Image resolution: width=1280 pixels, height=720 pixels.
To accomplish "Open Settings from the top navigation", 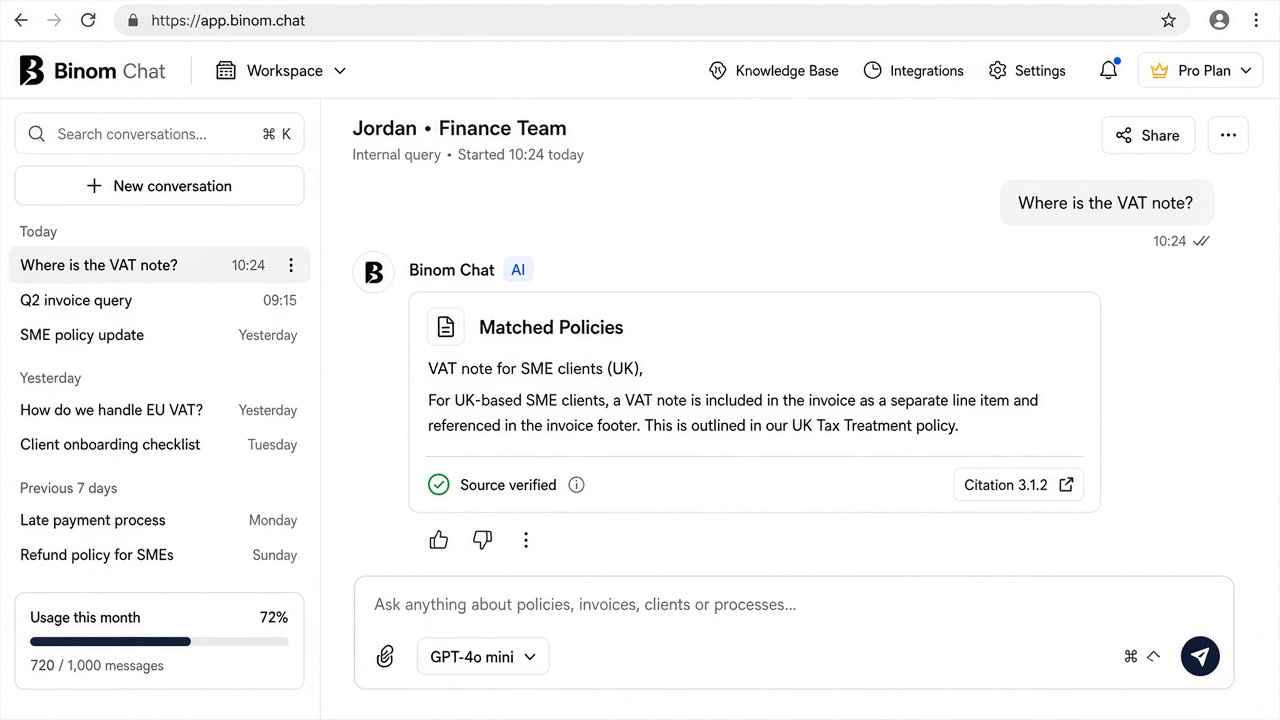I will [x=1027, y=71].
